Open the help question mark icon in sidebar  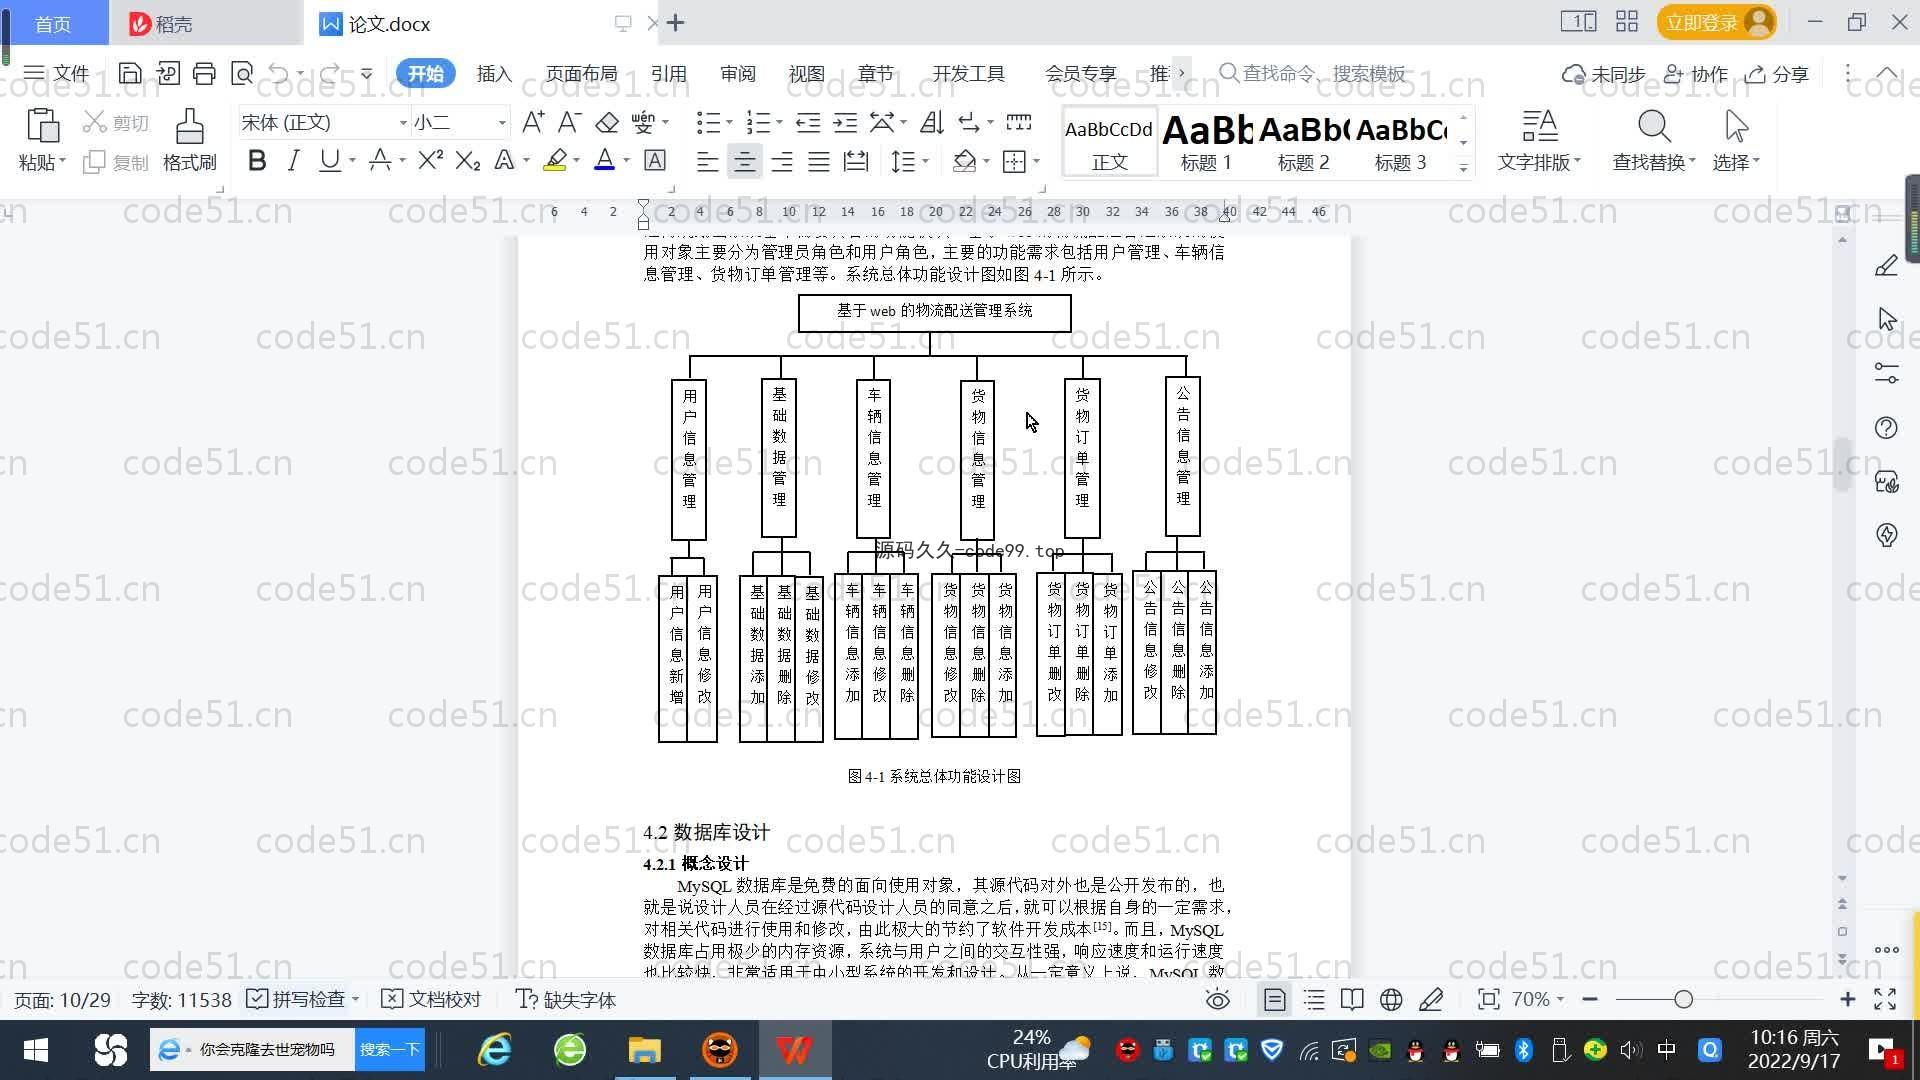1886,428
